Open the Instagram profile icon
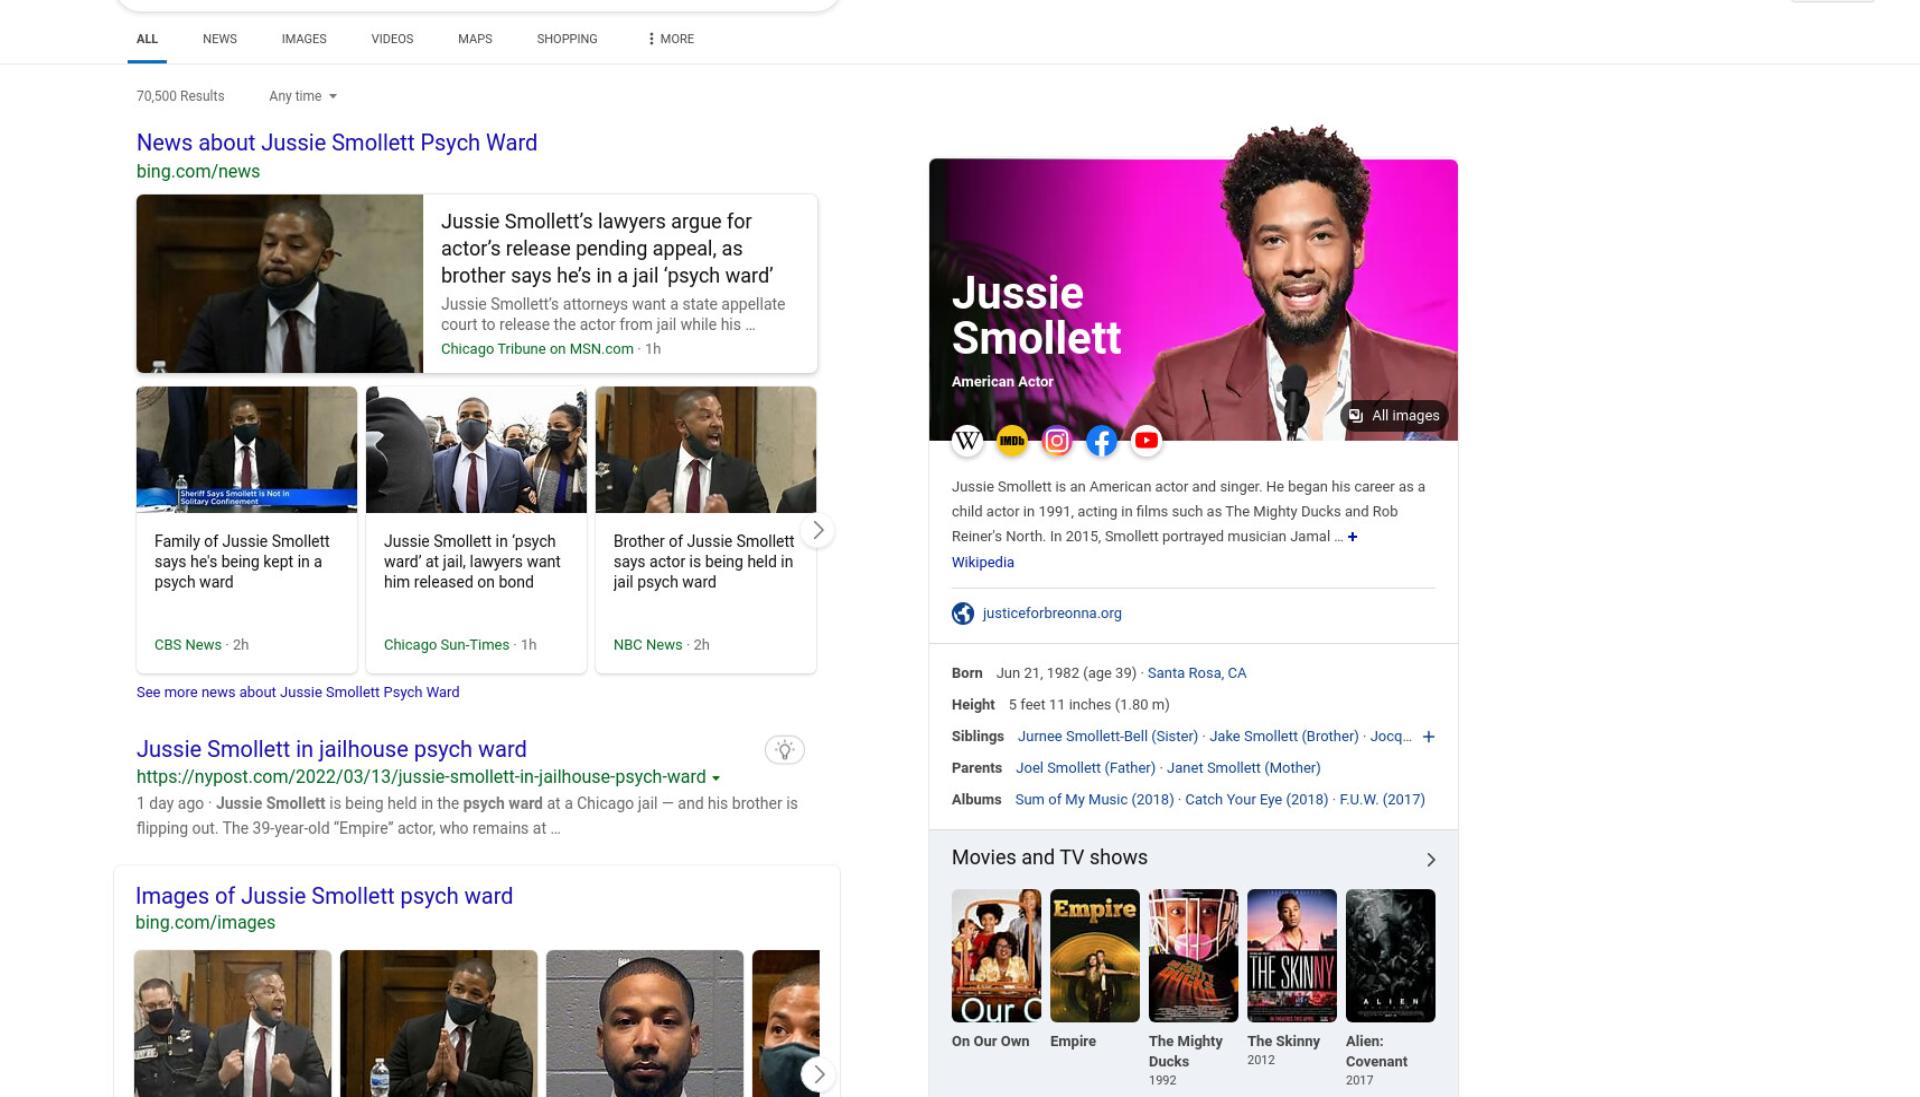The height and width of the screenshot is (1097, 1920). pyautogui.click(x=1057, y=440)
